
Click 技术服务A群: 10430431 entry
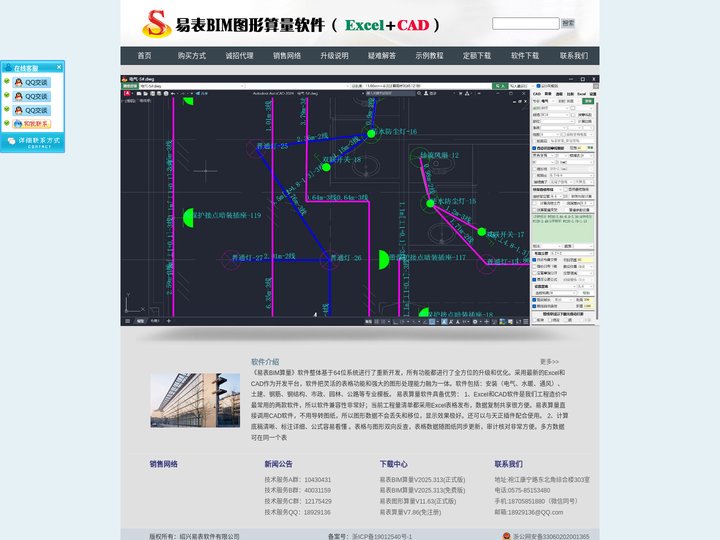point(298,480)
